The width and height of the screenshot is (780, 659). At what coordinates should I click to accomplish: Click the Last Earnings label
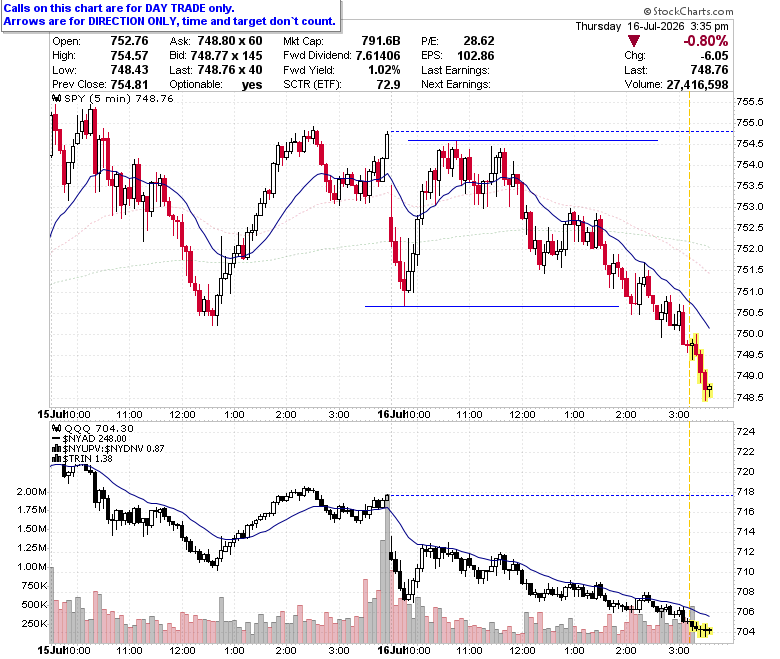coord(455,70)
